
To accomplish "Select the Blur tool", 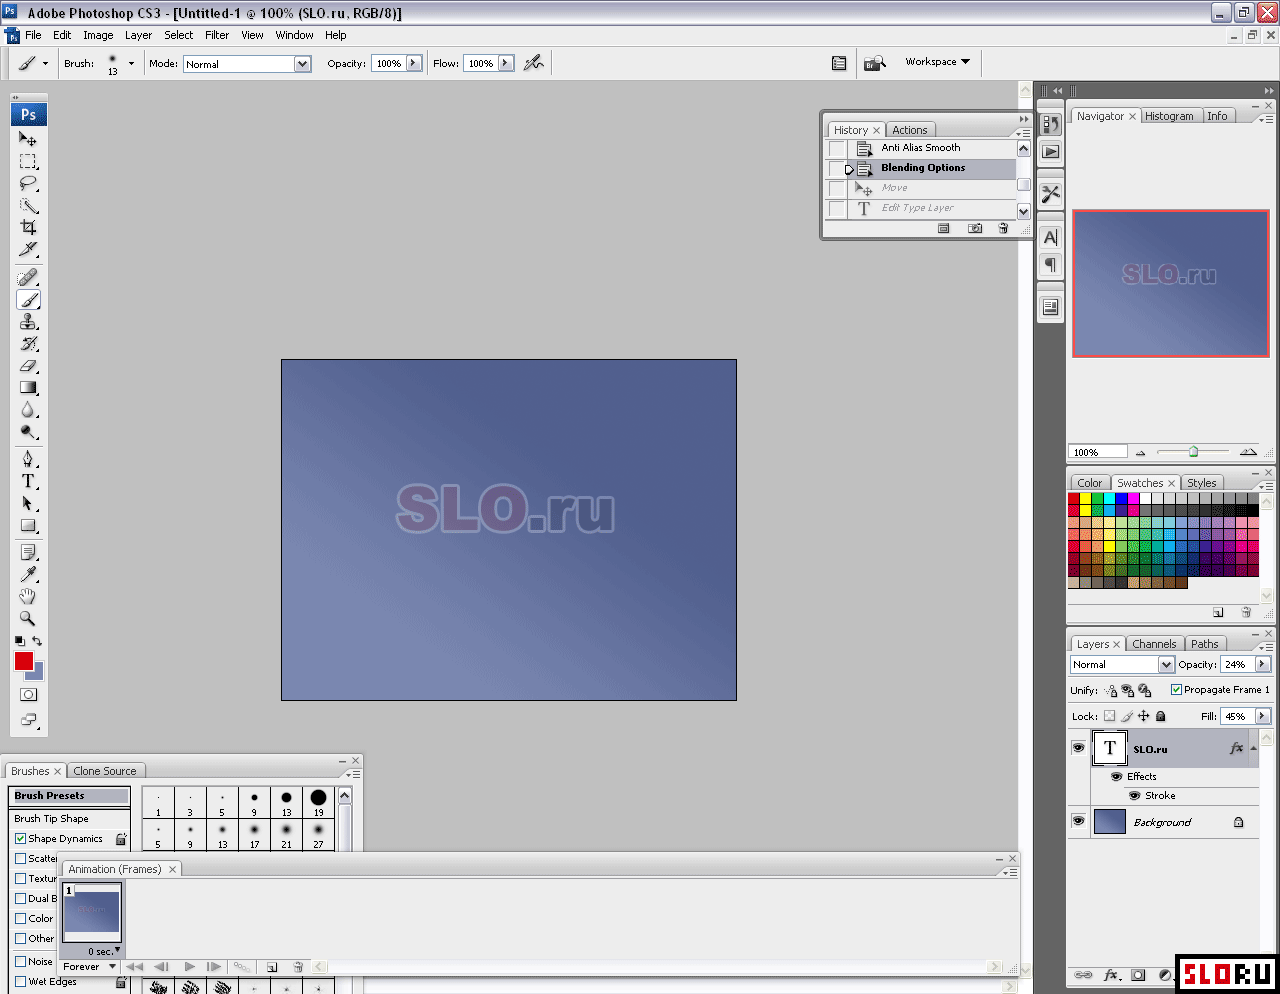I will (28, 409).
